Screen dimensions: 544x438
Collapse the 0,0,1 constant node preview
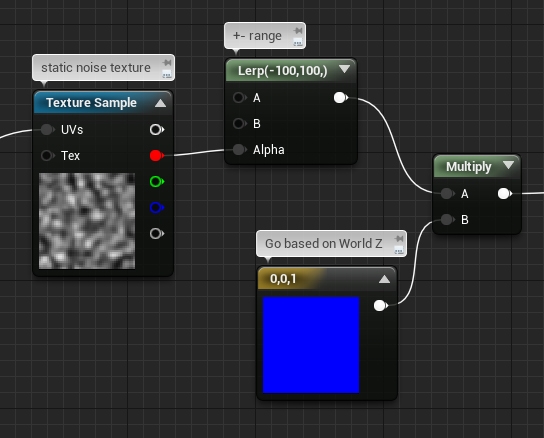384,279
